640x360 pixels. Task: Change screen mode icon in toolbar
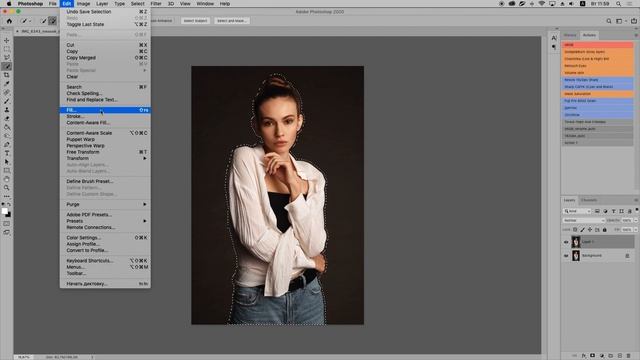(x=7, y=232)
